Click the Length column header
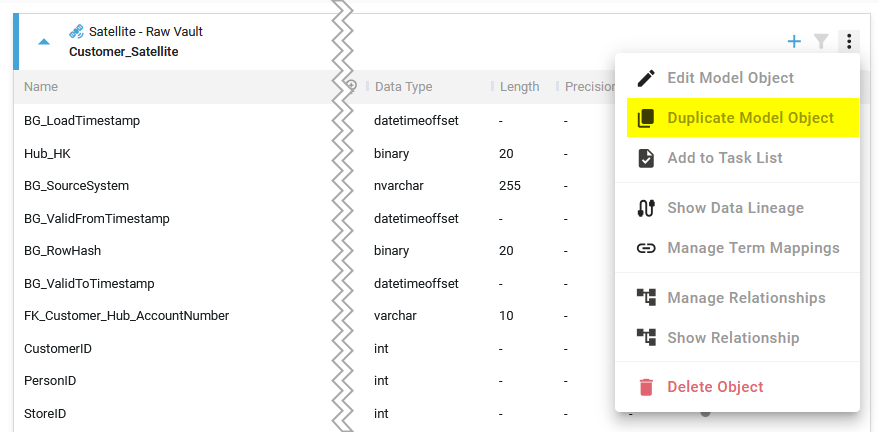Viewport: 879px width, 432px height. [x=519, y=87]
